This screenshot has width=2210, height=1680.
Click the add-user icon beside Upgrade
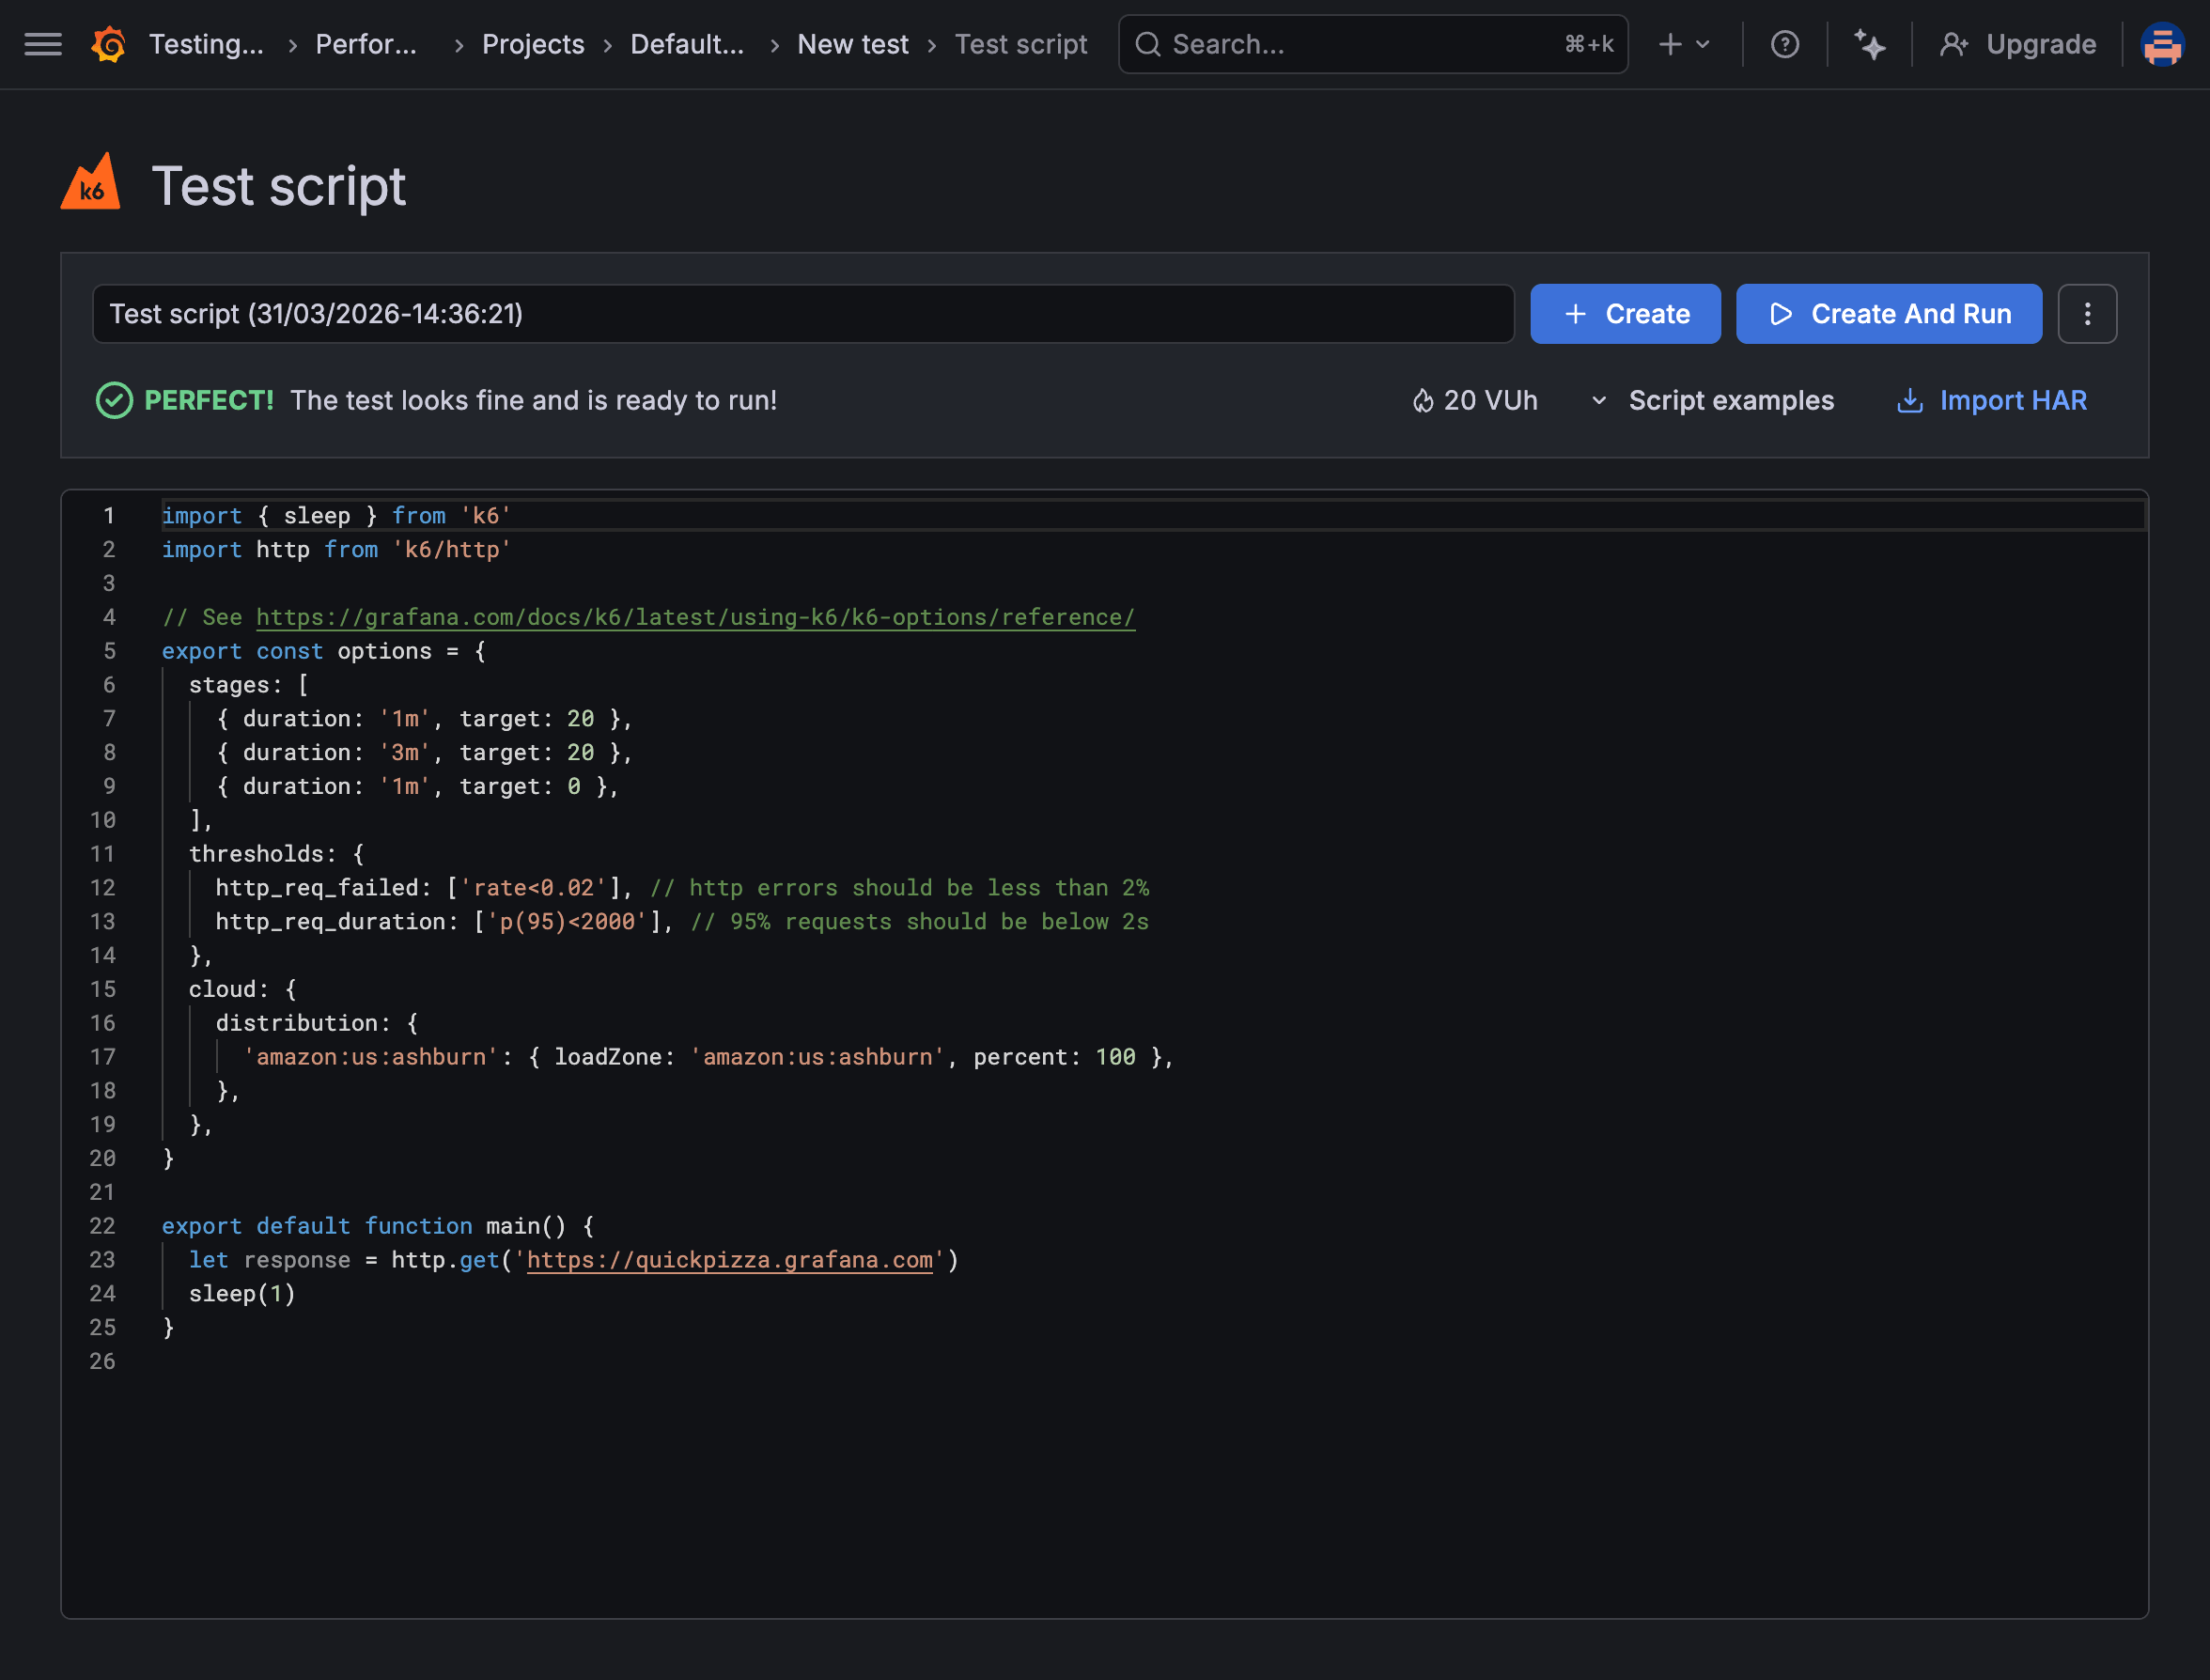point(1954,44)
